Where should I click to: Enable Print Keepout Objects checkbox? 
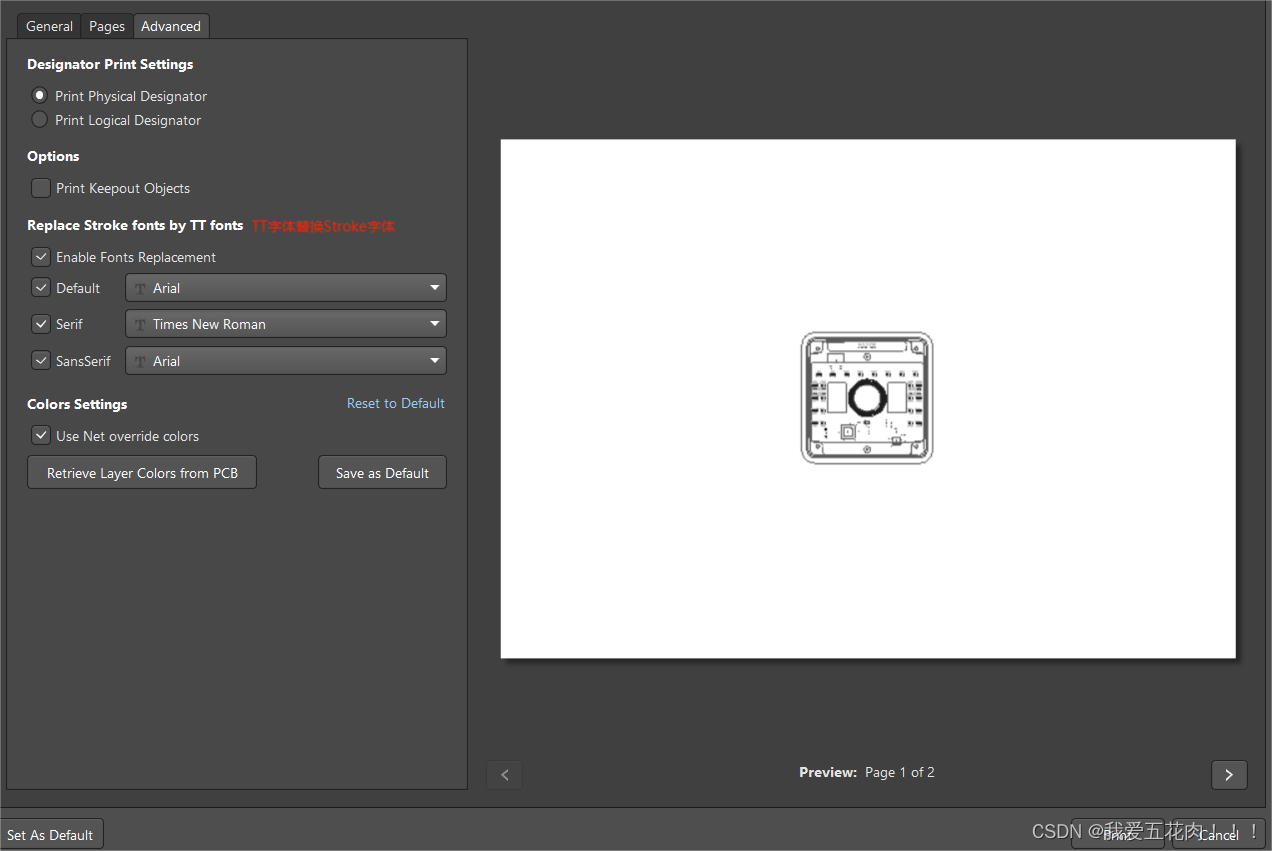[41, 188]
